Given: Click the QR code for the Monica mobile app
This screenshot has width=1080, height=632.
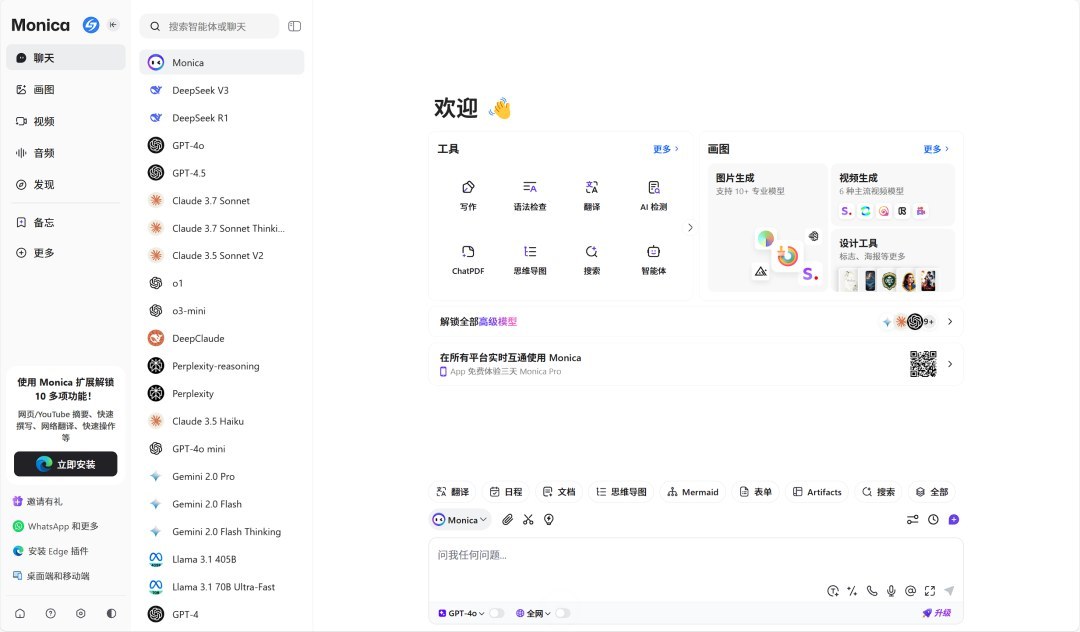Looking at the screenshot, I should click(923, 364).
